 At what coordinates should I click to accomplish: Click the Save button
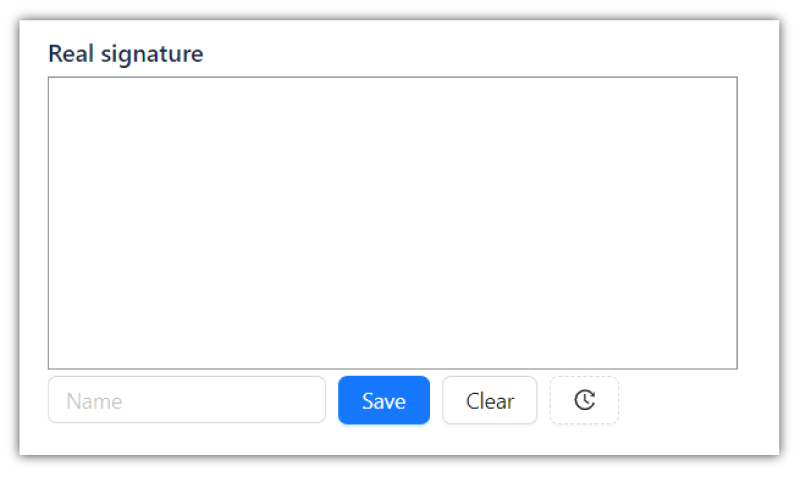[x=384, y=400]
